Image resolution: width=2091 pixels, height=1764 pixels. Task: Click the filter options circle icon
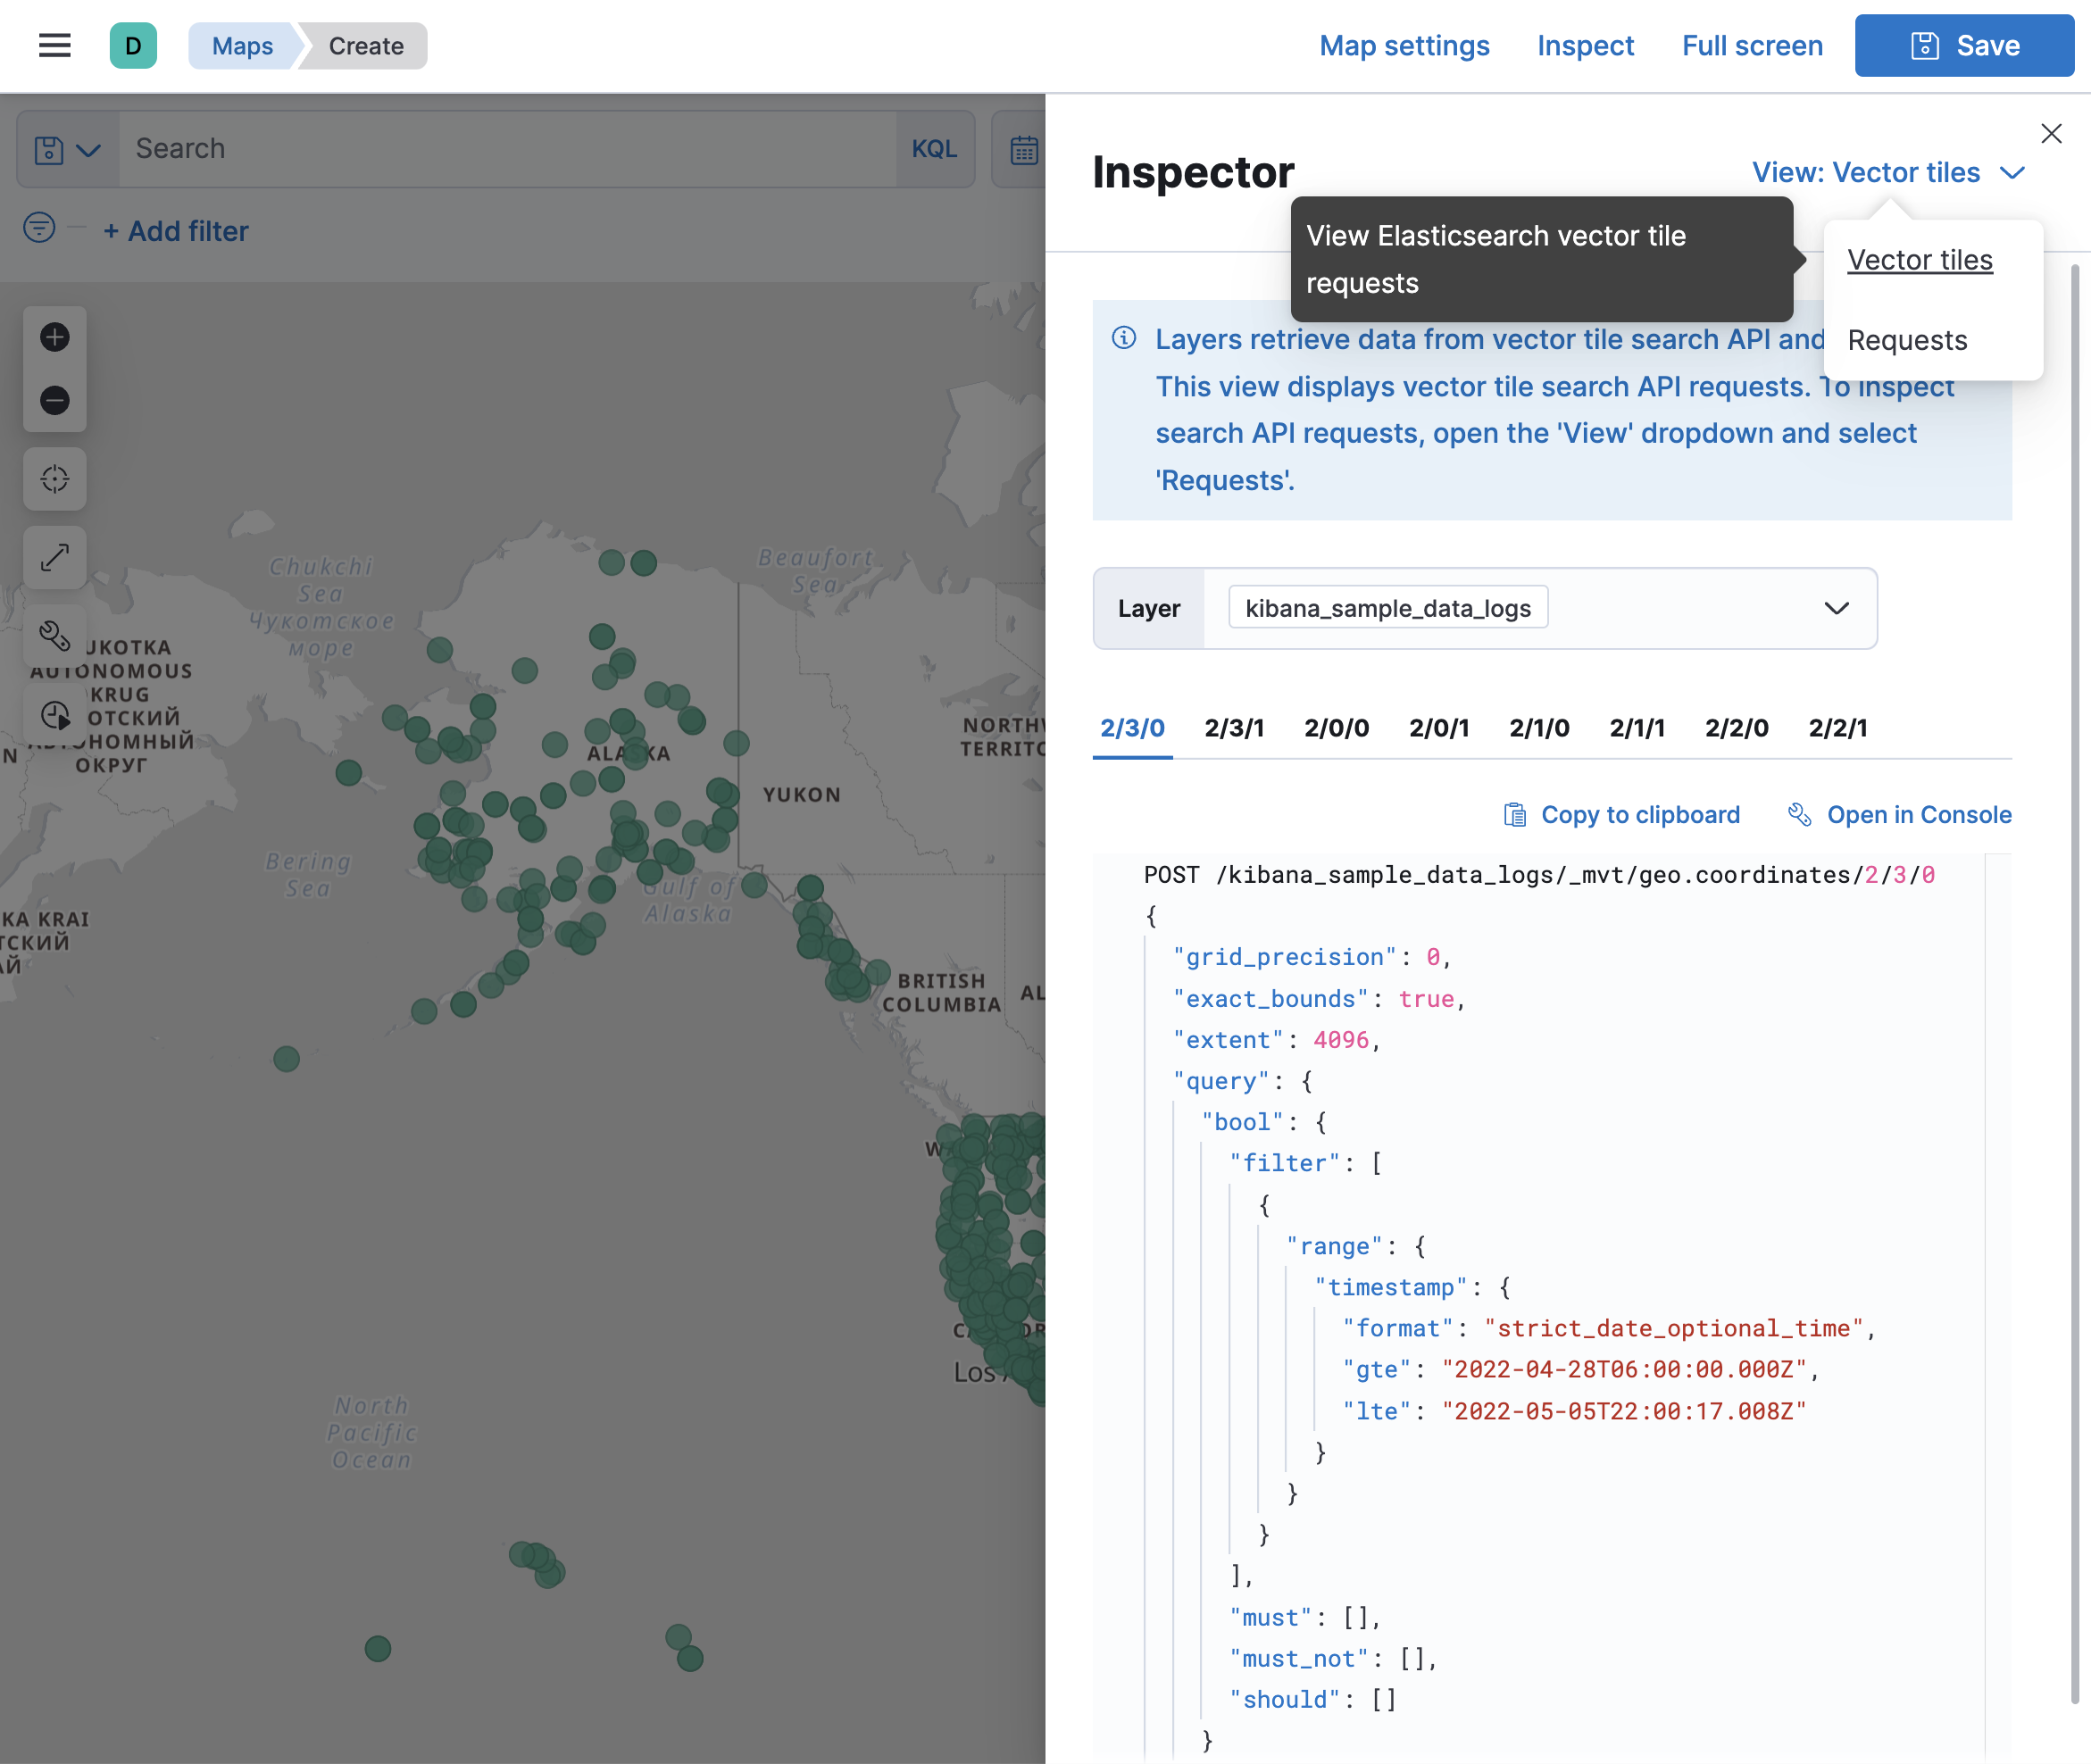coord(39,228)
